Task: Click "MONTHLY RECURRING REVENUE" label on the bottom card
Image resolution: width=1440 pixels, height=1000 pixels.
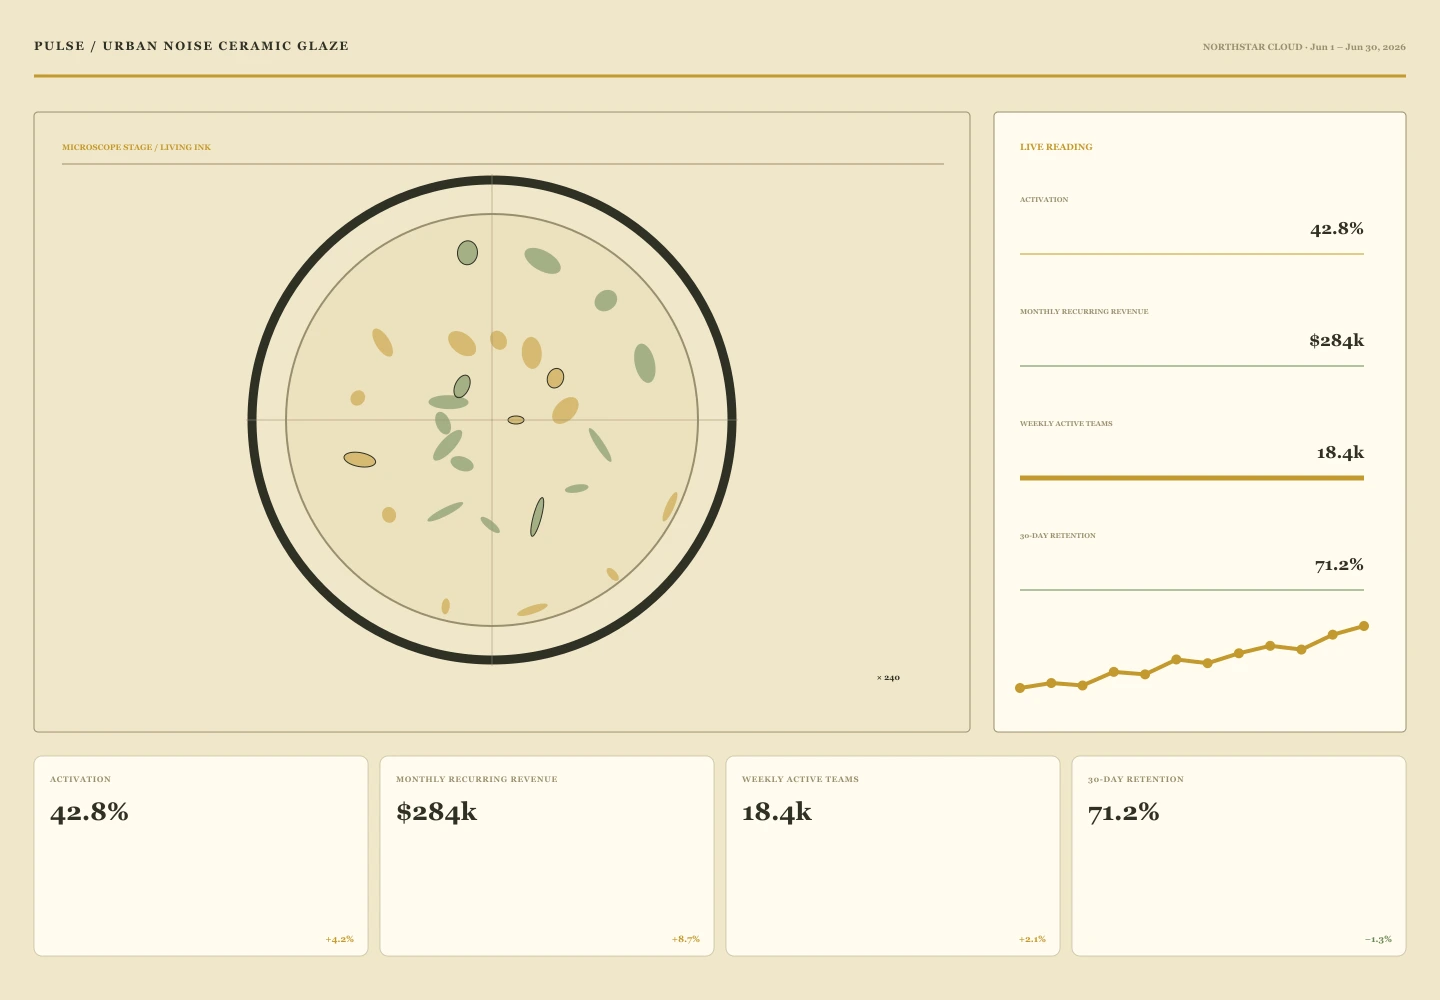Action: 477,779
